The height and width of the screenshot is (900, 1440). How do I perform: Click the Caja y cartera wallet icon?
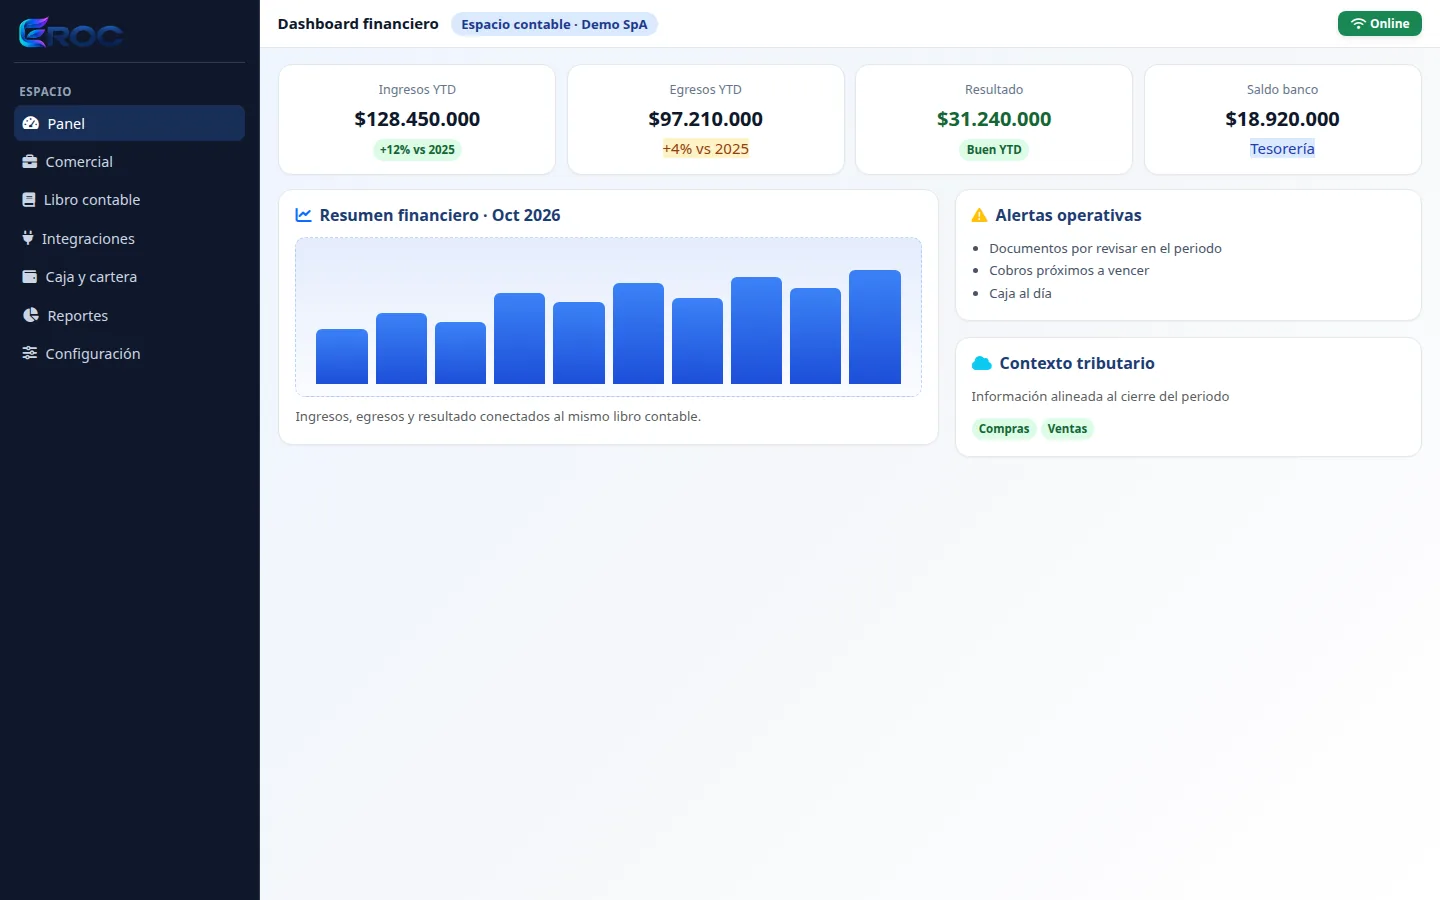30,276
